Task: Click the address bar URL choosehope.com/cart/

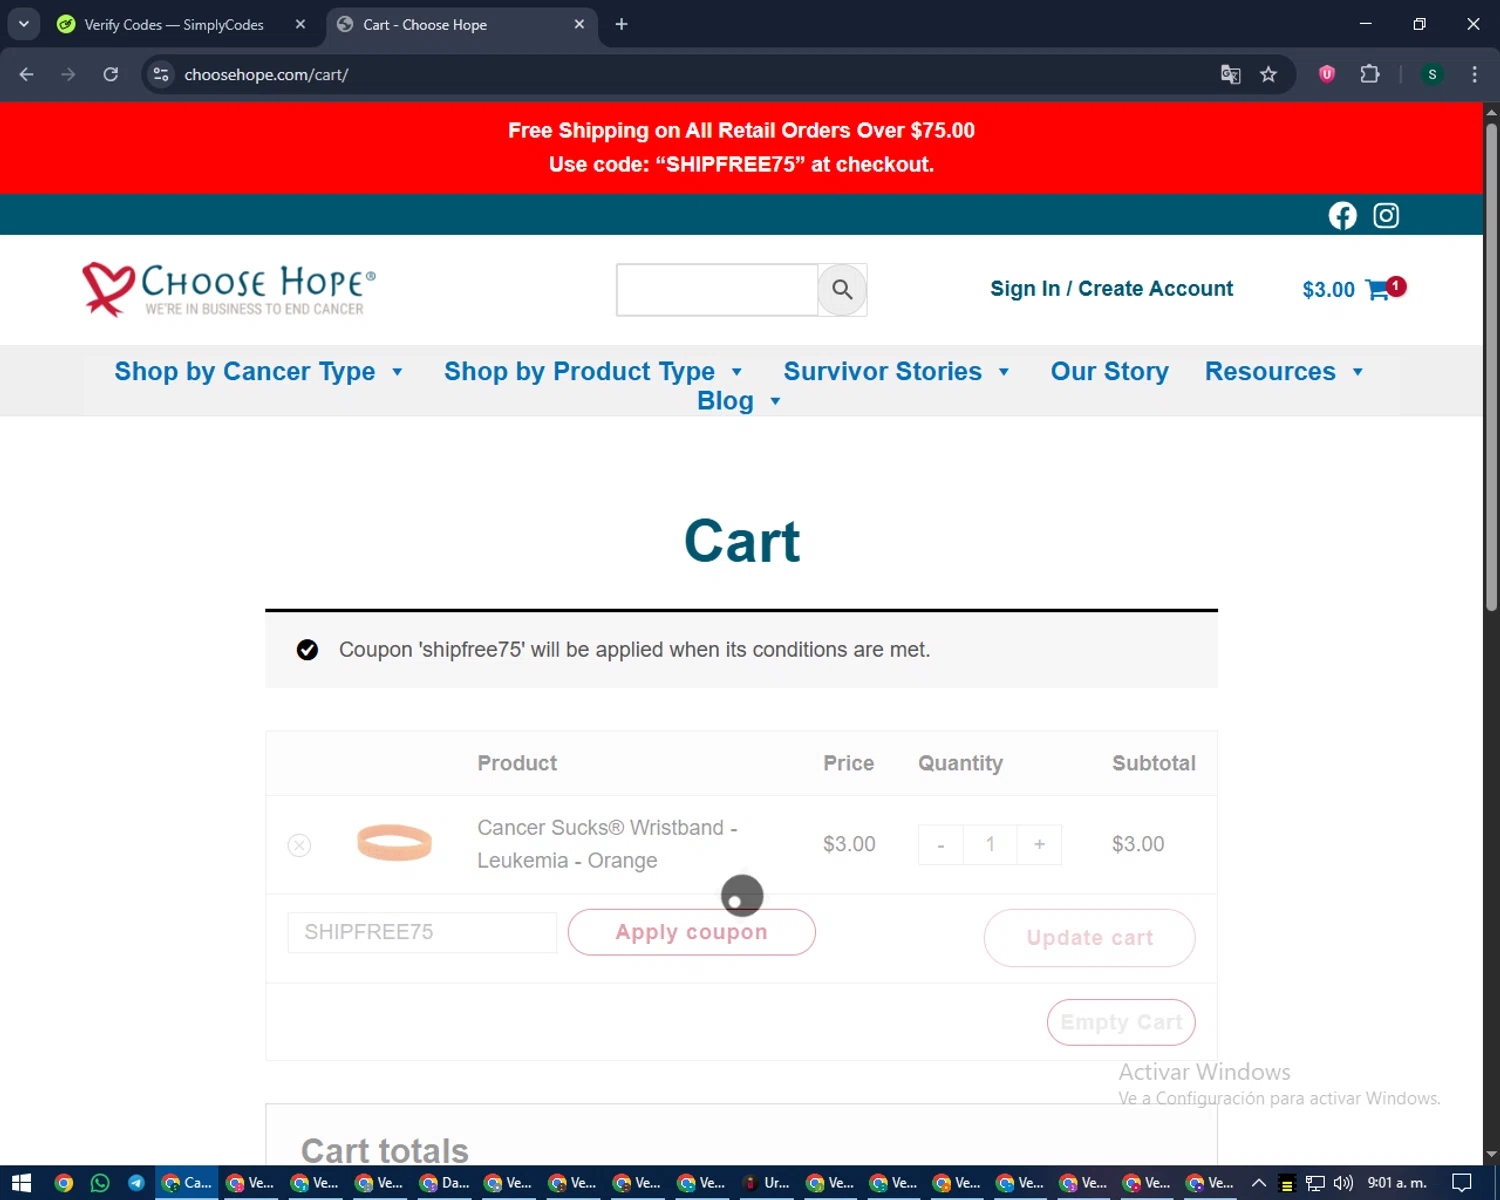Action: click(x=266, y=74)
